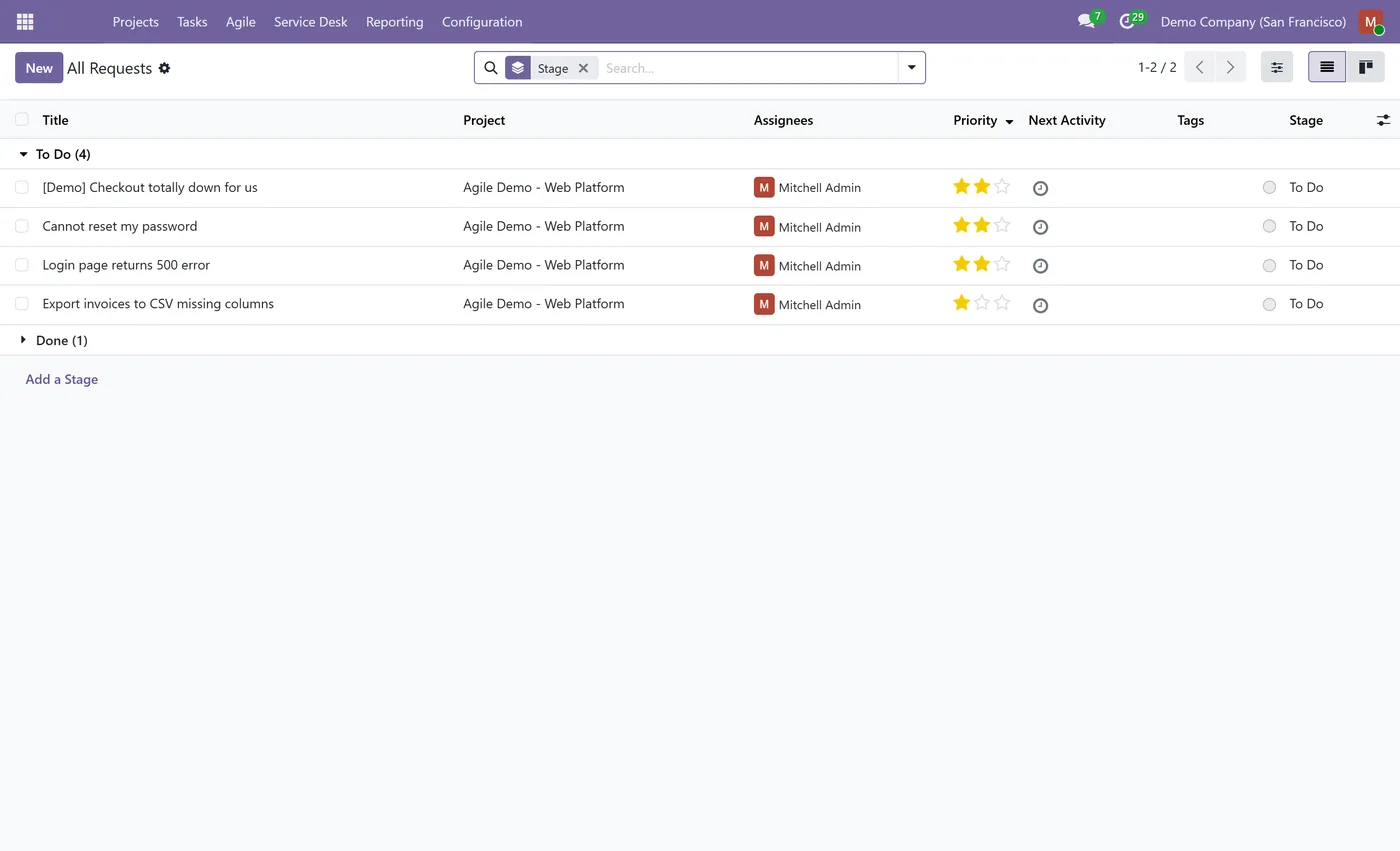Click the Next Activity column header

click(1067, 120)
